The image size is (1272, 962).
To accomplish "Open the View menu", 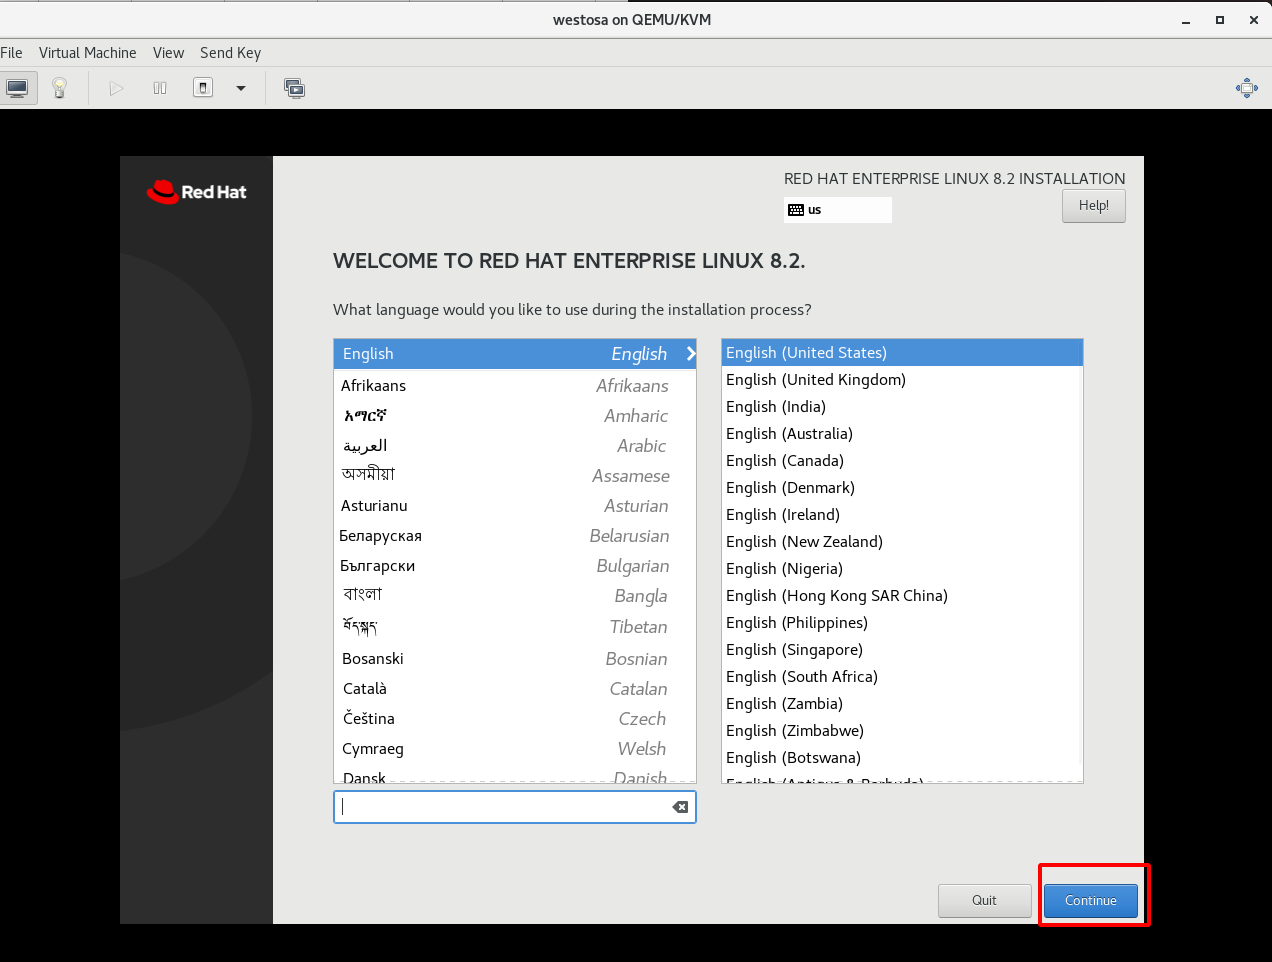I will pyautogui.click(x=168, y=53).
